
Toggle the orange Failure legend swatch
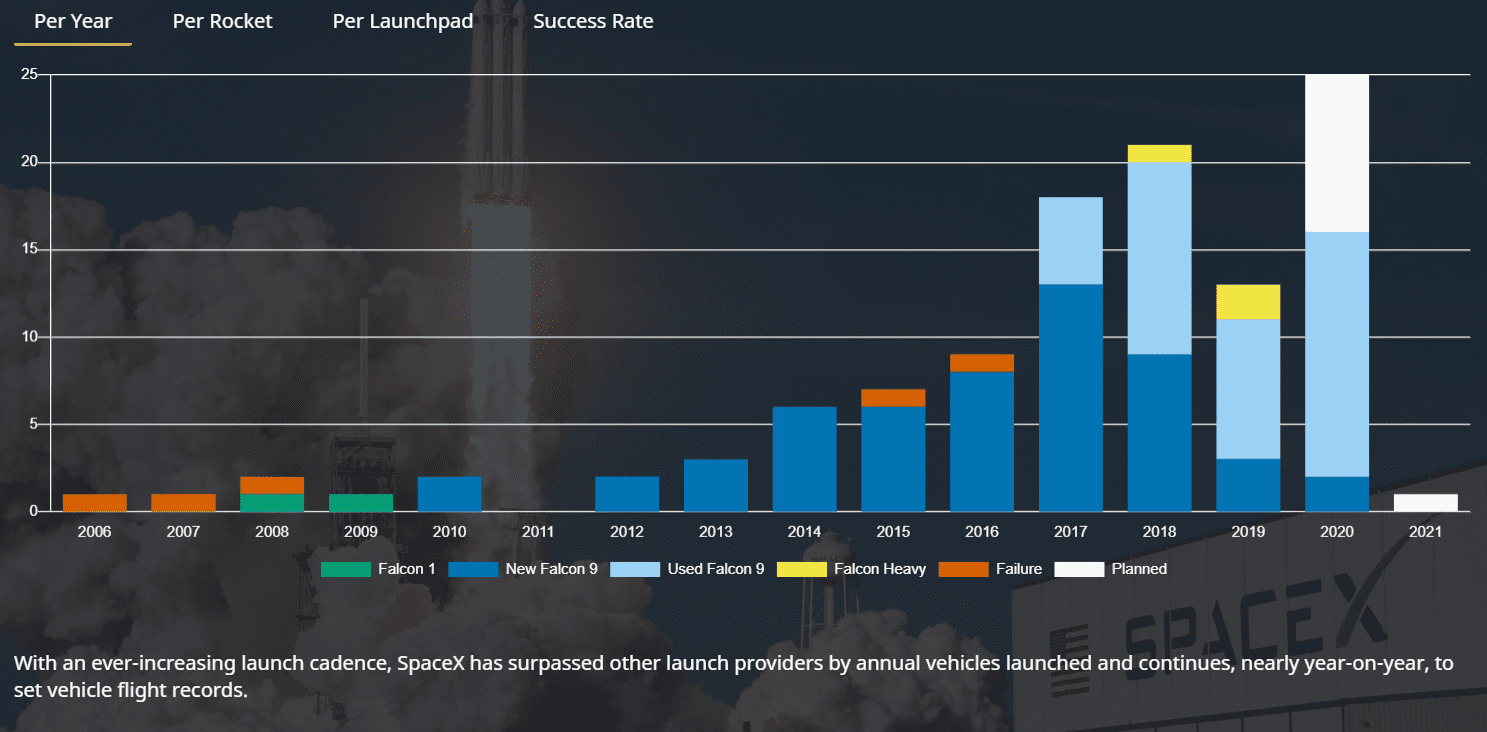(x=963, y=569)
